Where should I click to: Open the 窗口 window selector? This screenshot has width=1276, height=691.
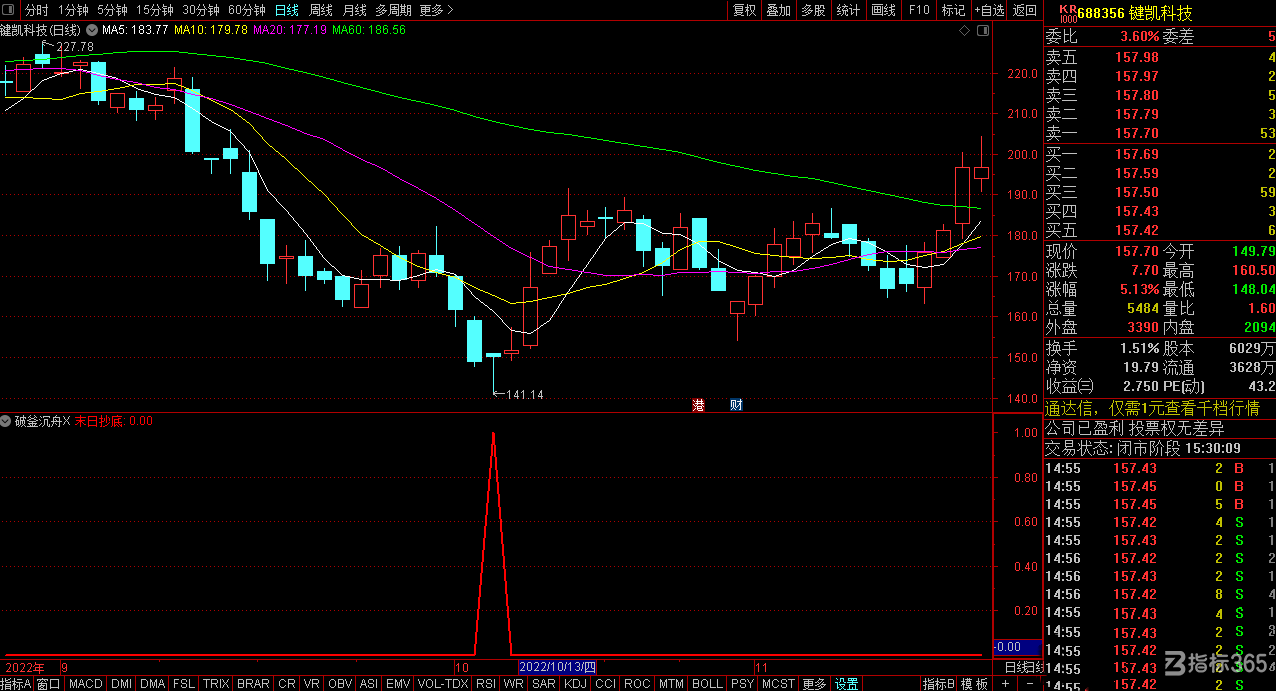coord(49,684)
